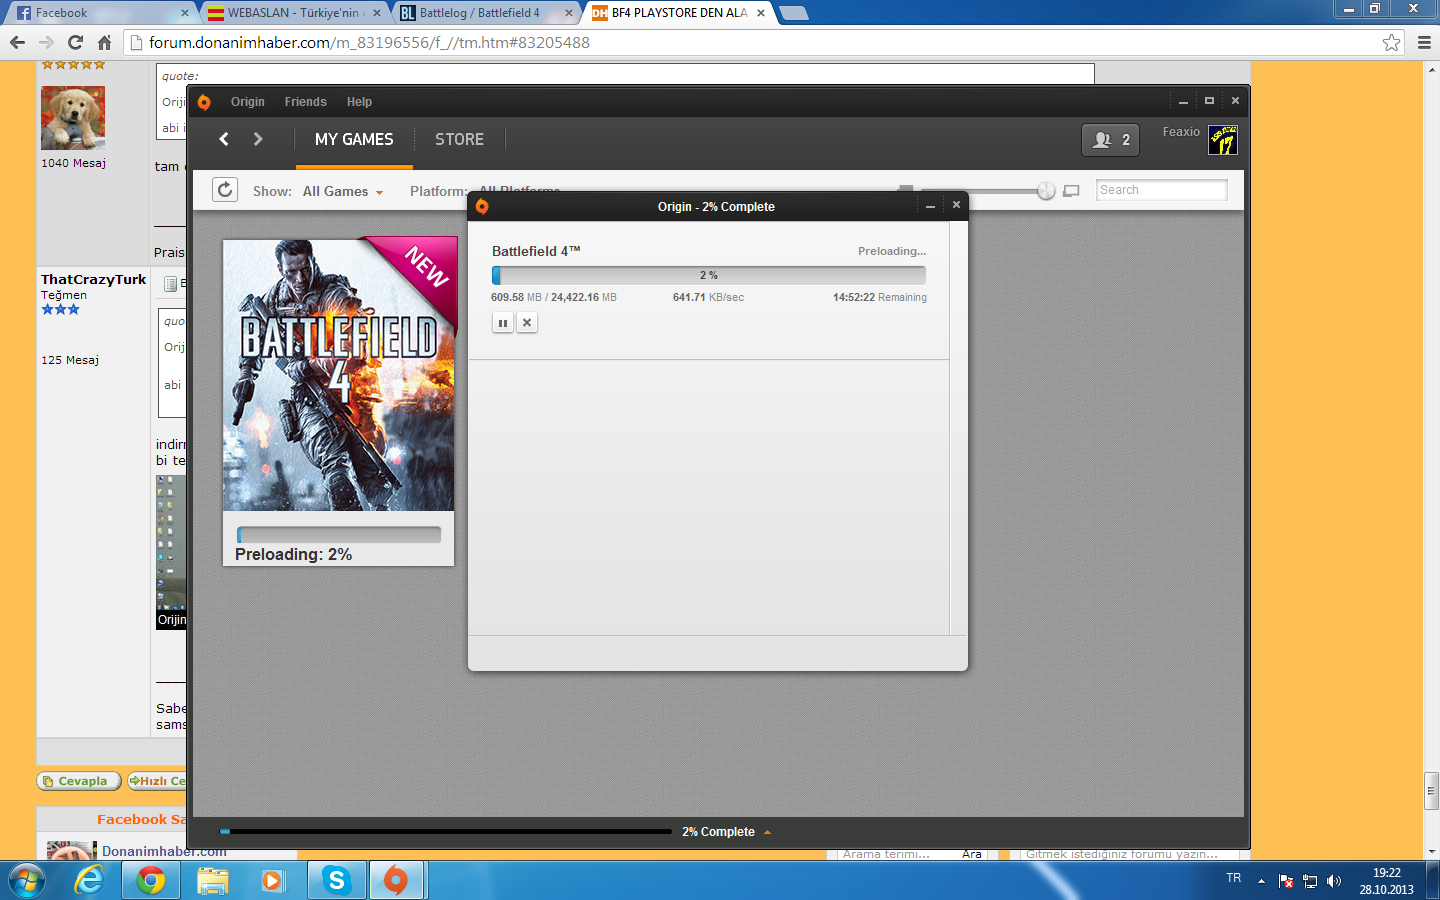The image size is (1440, 900).
Task: Click the Chrome forward button
Action: pyautogui.click(x=46, y=42)
